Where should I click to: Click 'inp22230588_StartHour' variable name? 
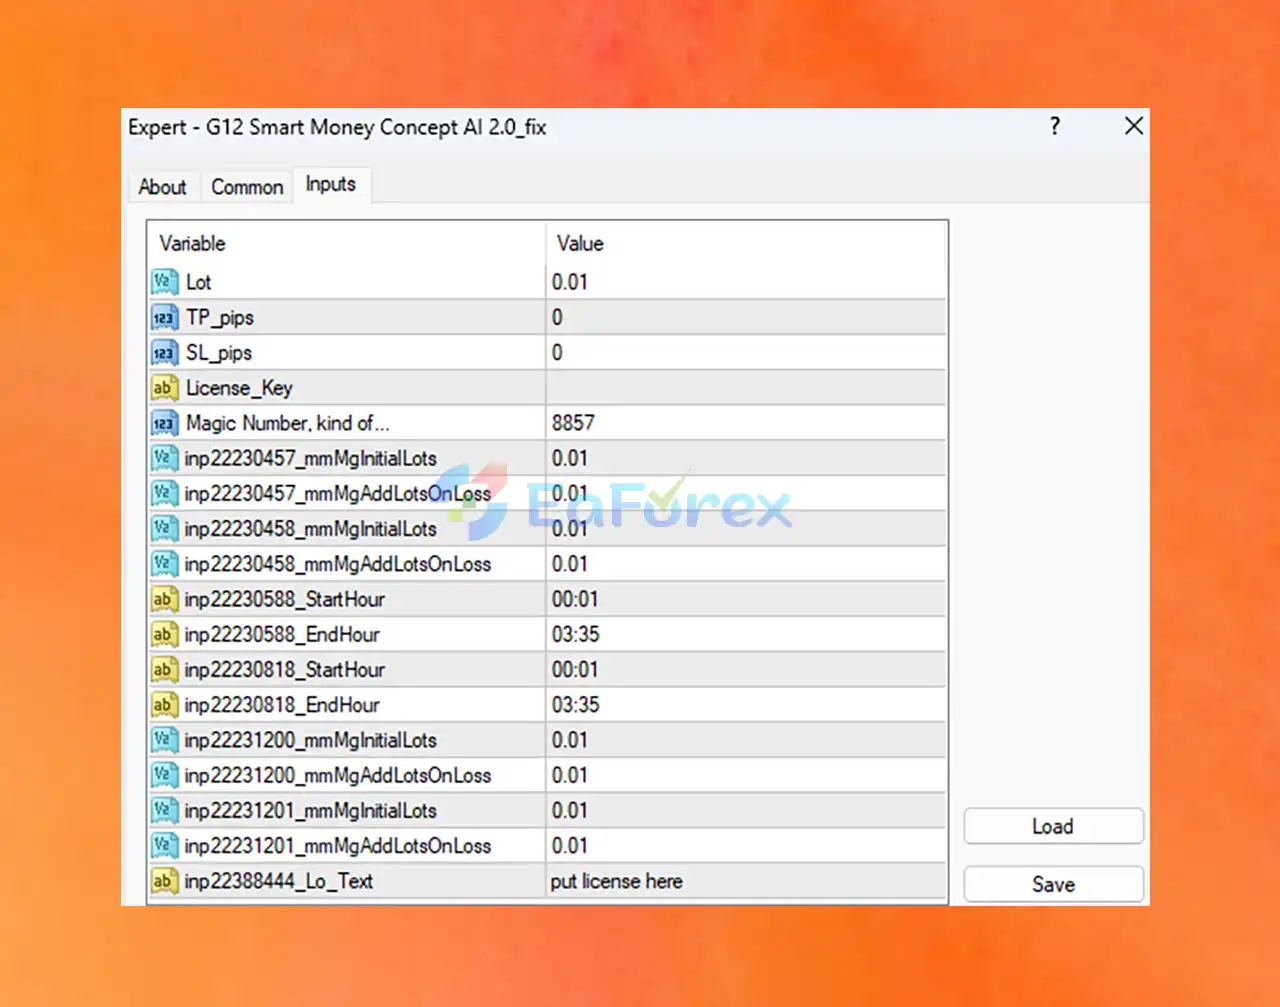285,599
